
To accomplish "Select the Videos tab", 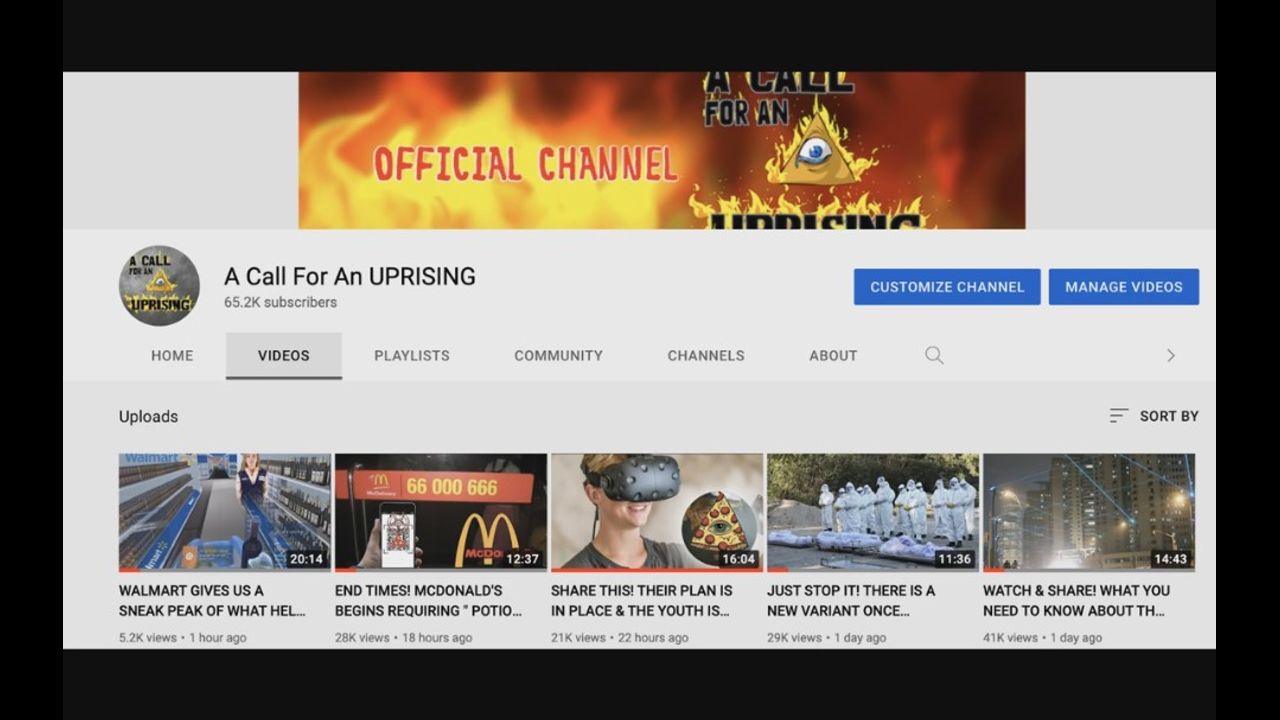I will (x=284, y=355).
